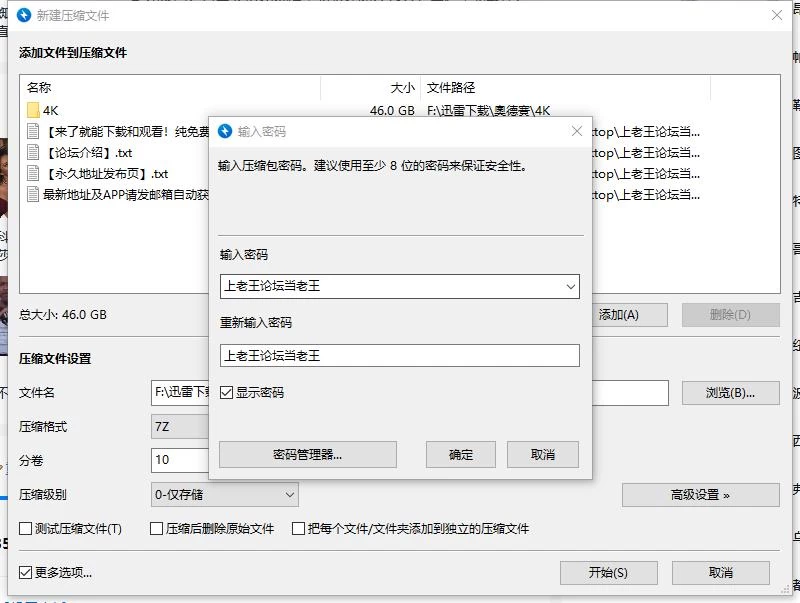This screenshot has width=800, height=603.
Task: Click the 最新地址及APP text file icon
Action: click(33, 194)
